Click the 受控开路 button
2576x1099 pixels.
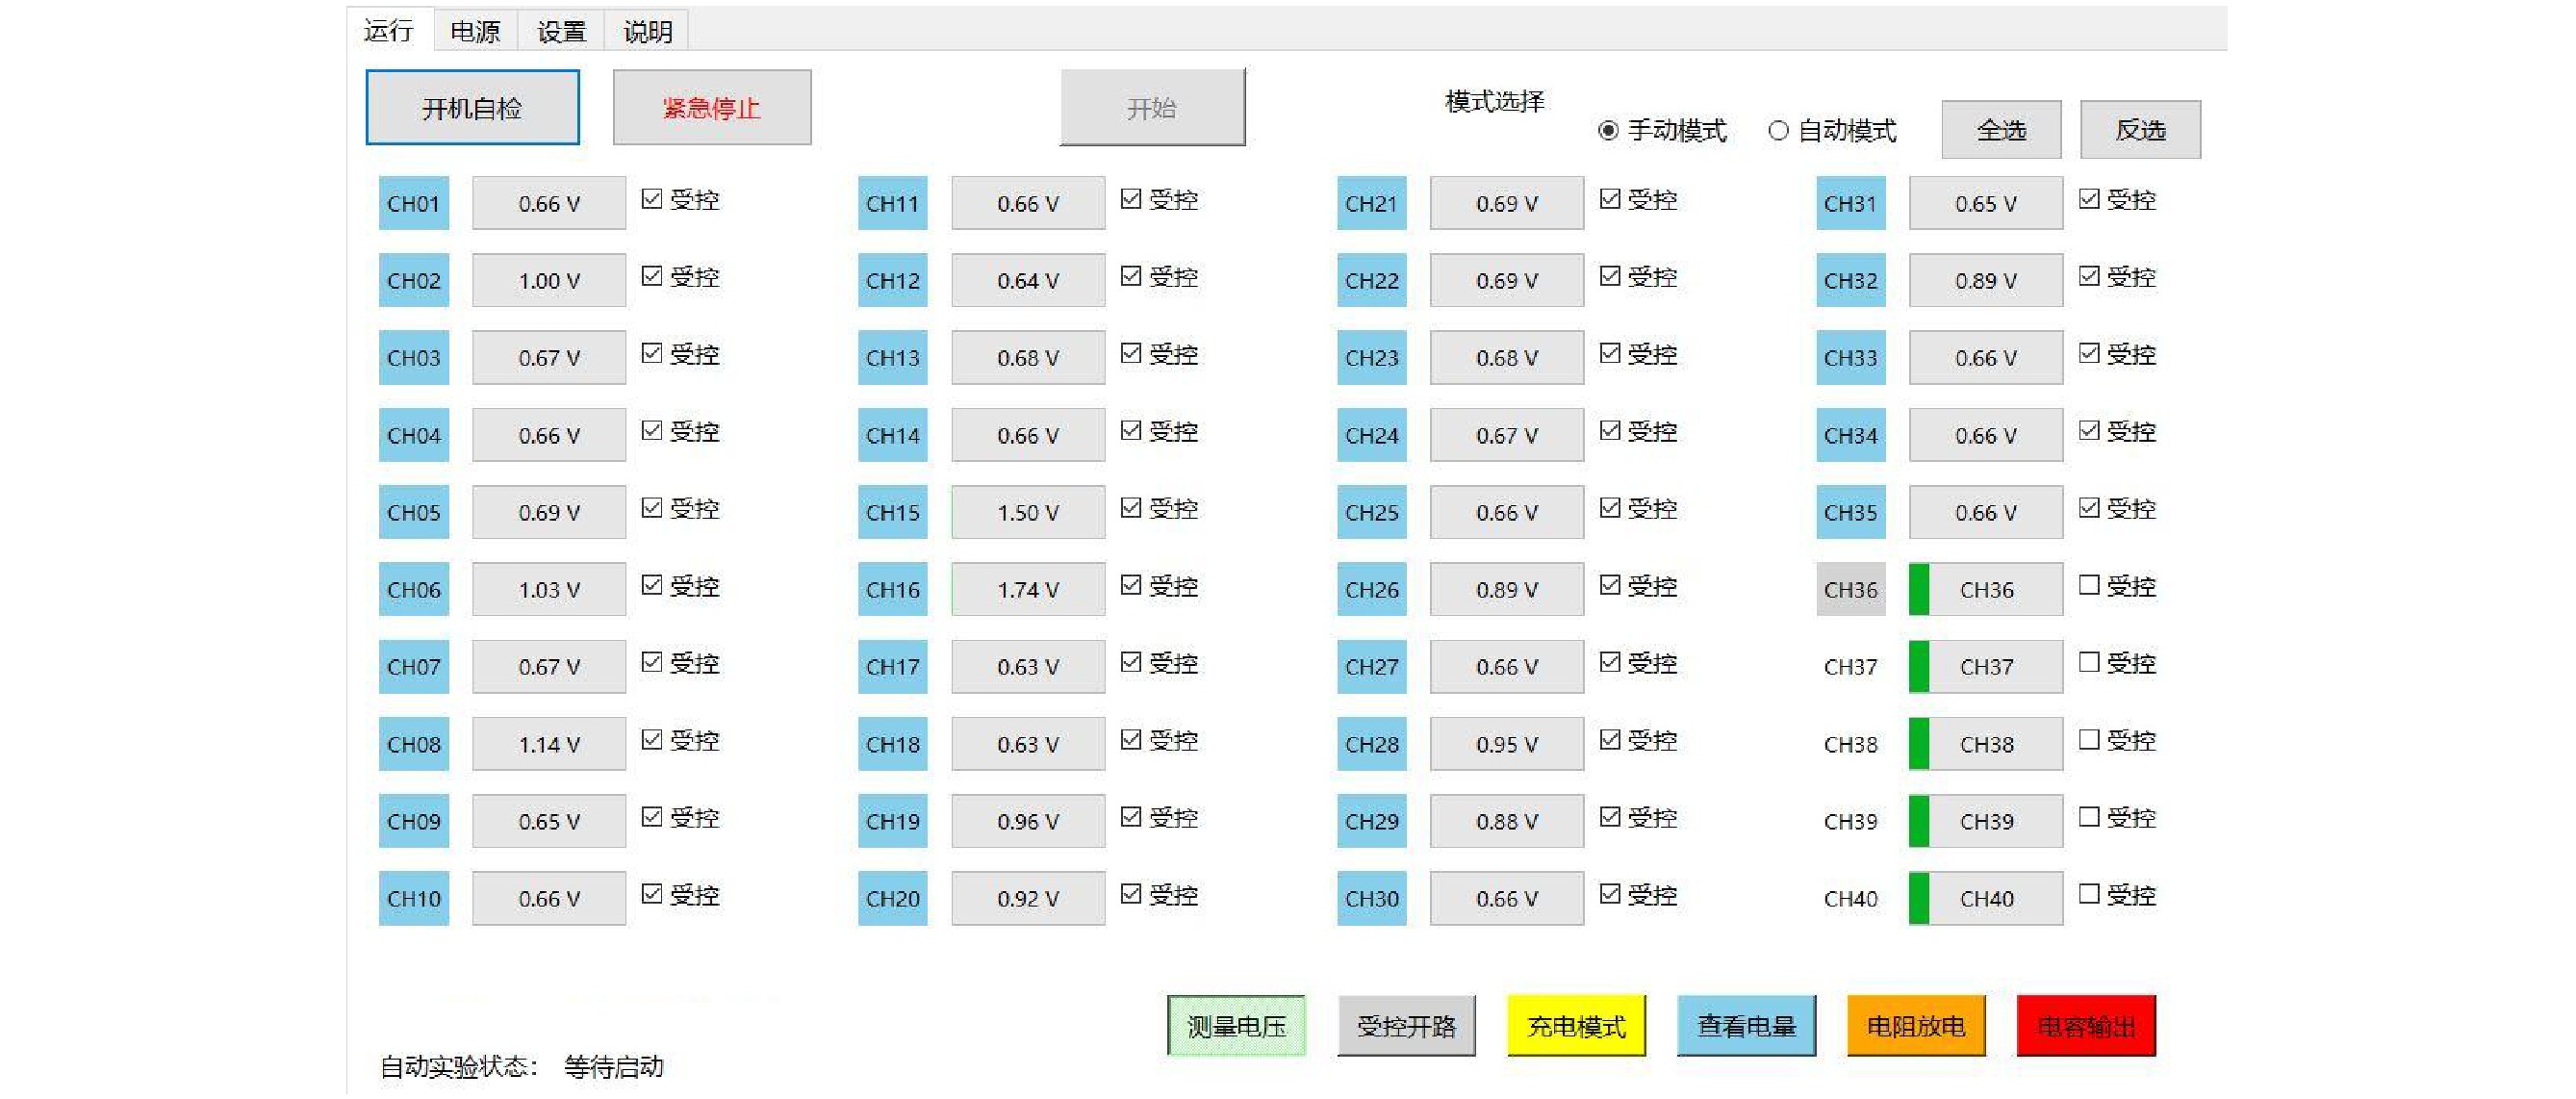[x=1406, y=1026]
